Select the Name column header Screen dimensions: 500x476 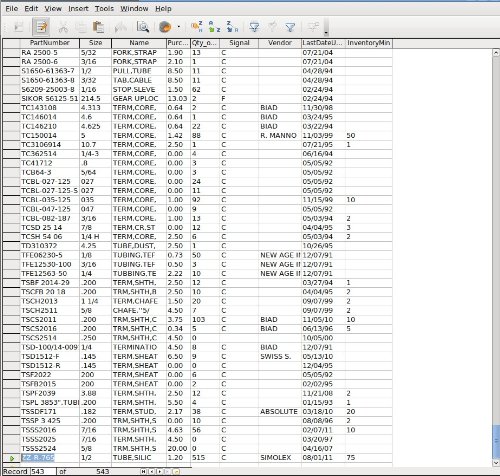pos(139,43)
